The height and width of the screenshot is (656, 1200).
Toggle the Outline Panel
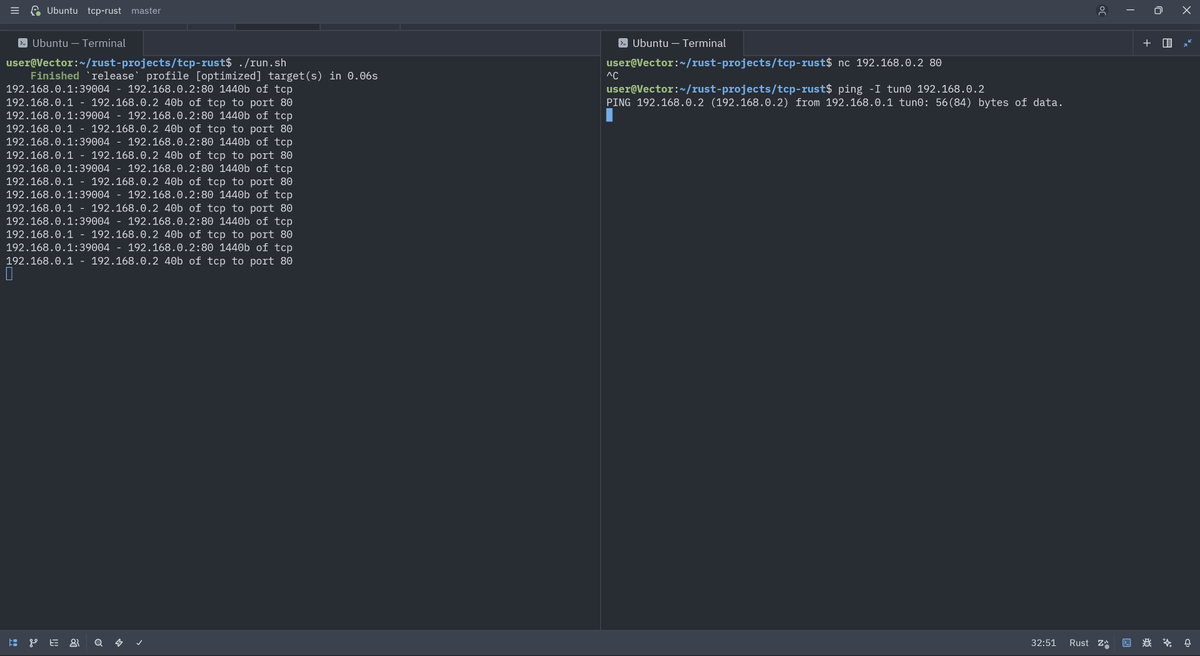pyautogui.click(x=54, y=643)
